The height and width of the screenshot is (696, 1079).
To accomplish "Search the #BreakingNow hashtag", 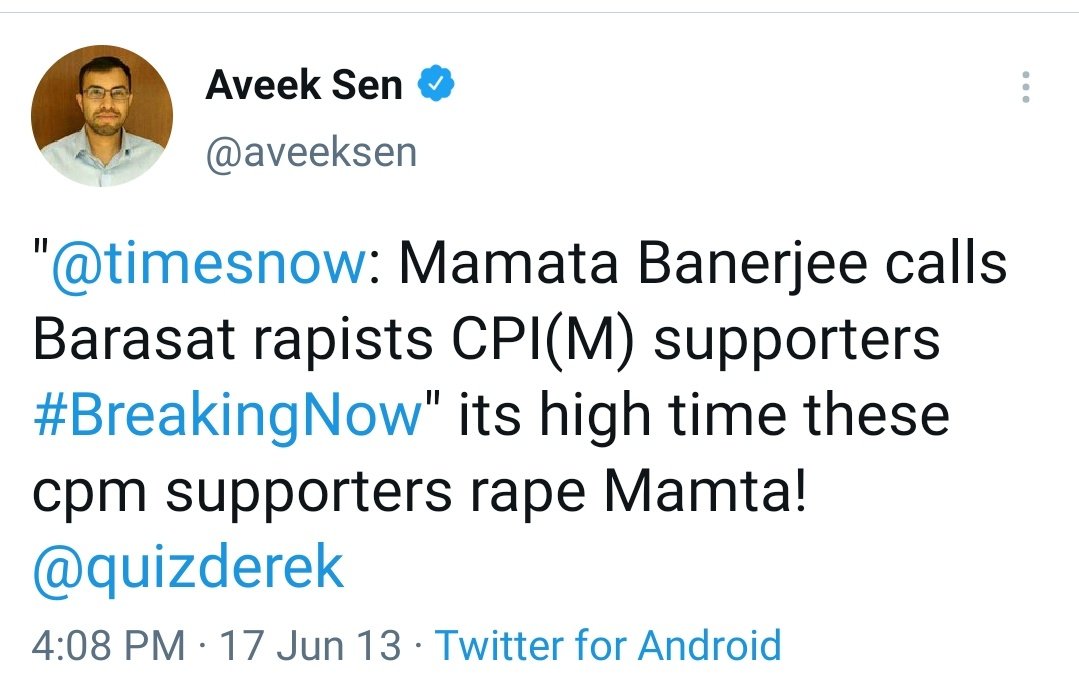I will pyautogui.click(x=227, y=413).
